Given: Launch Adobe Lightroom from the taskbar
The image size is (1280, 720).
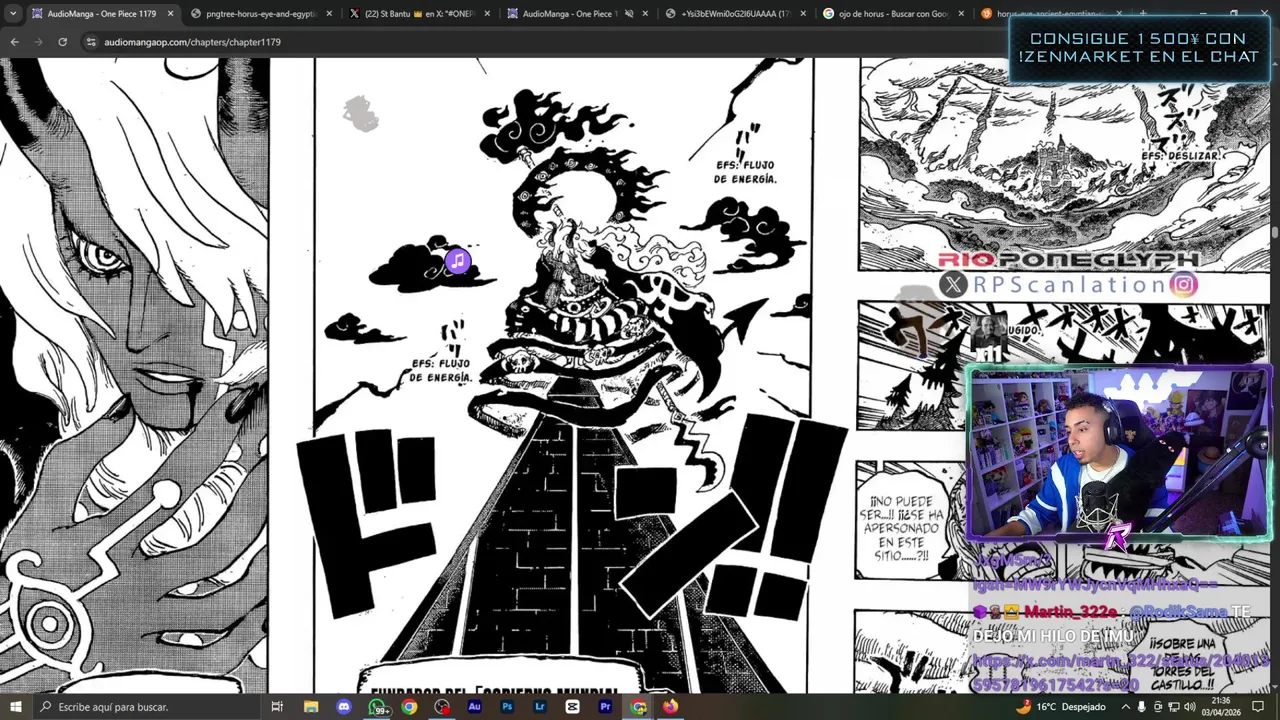Looking at the screenshot, I should tap(540, 707).
